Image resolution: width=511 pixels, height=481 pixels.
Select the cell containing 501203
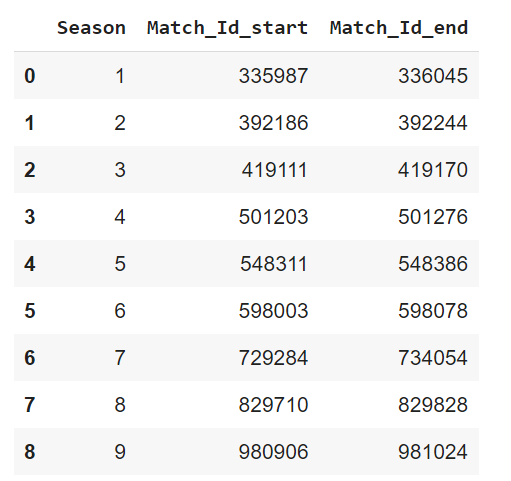(273, 217)
